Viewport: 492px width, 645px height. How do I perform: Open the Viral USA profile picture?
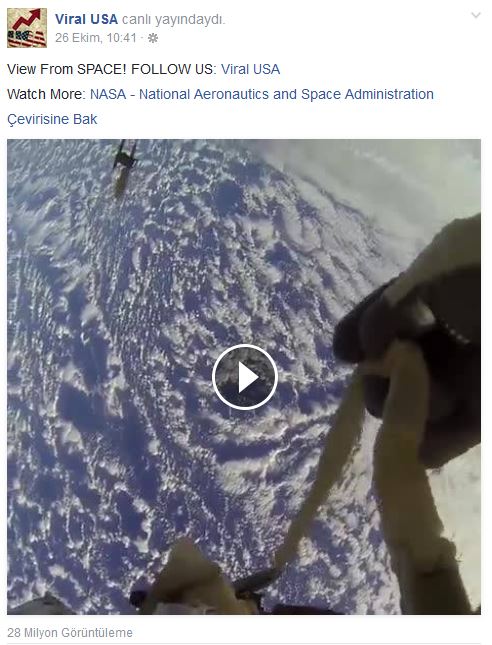click(x=27, y=28)
